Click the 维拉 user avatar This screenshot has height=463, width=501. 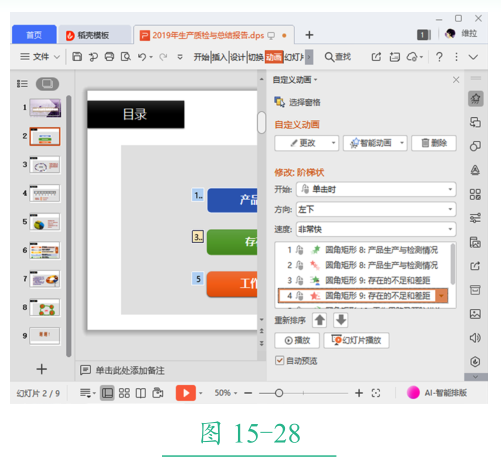click(450, 34)
